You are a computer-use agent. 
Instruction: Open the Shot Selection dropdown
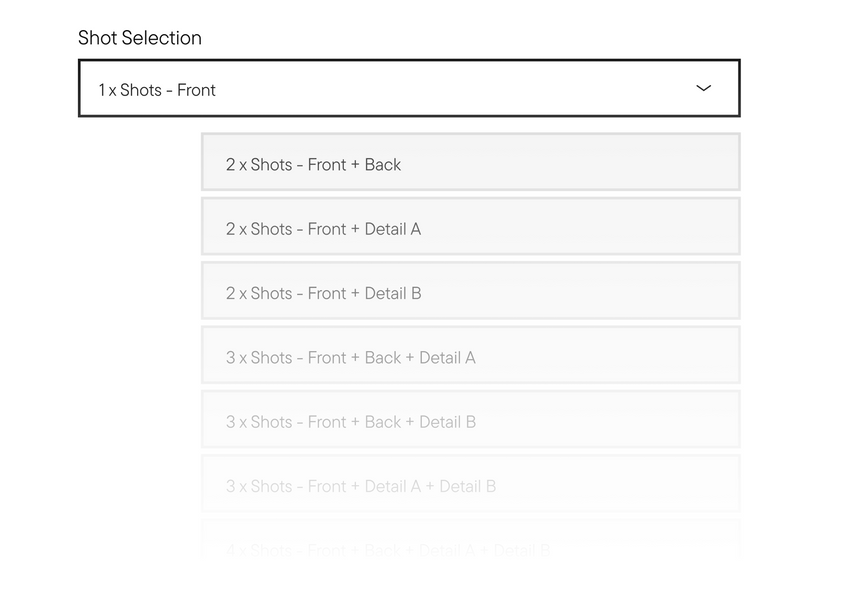coord(409,88)
